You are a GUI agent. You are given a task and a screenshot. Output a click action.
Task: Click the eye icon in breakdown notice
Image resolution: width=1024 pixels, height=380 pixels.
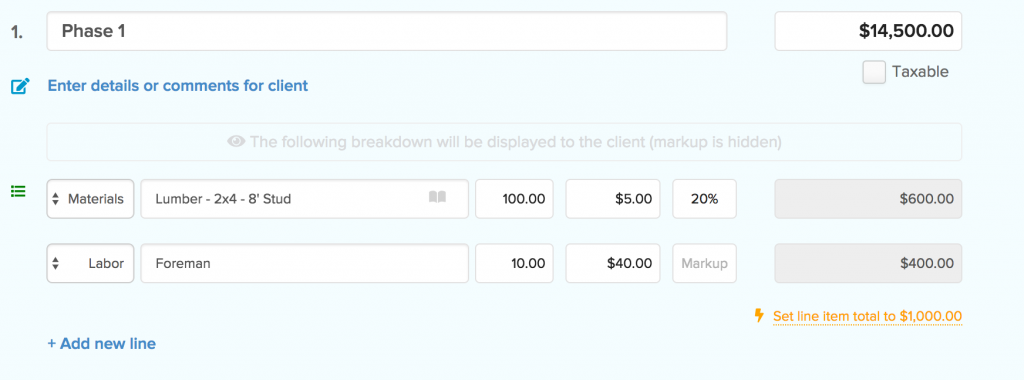click(236, 142)
